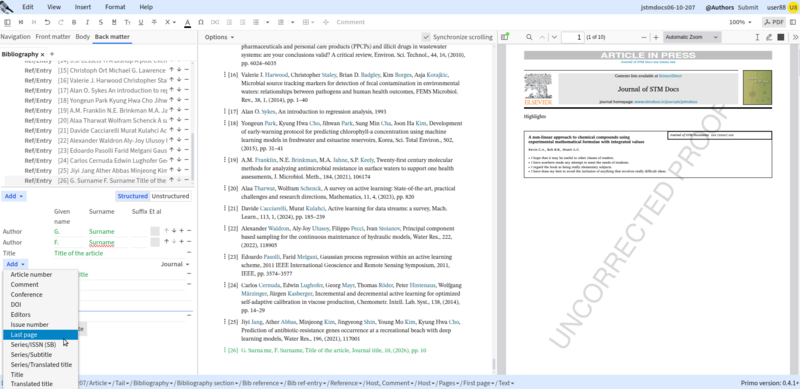
Task: Apply italic formatting with the I icon
Action: [87, 22]
